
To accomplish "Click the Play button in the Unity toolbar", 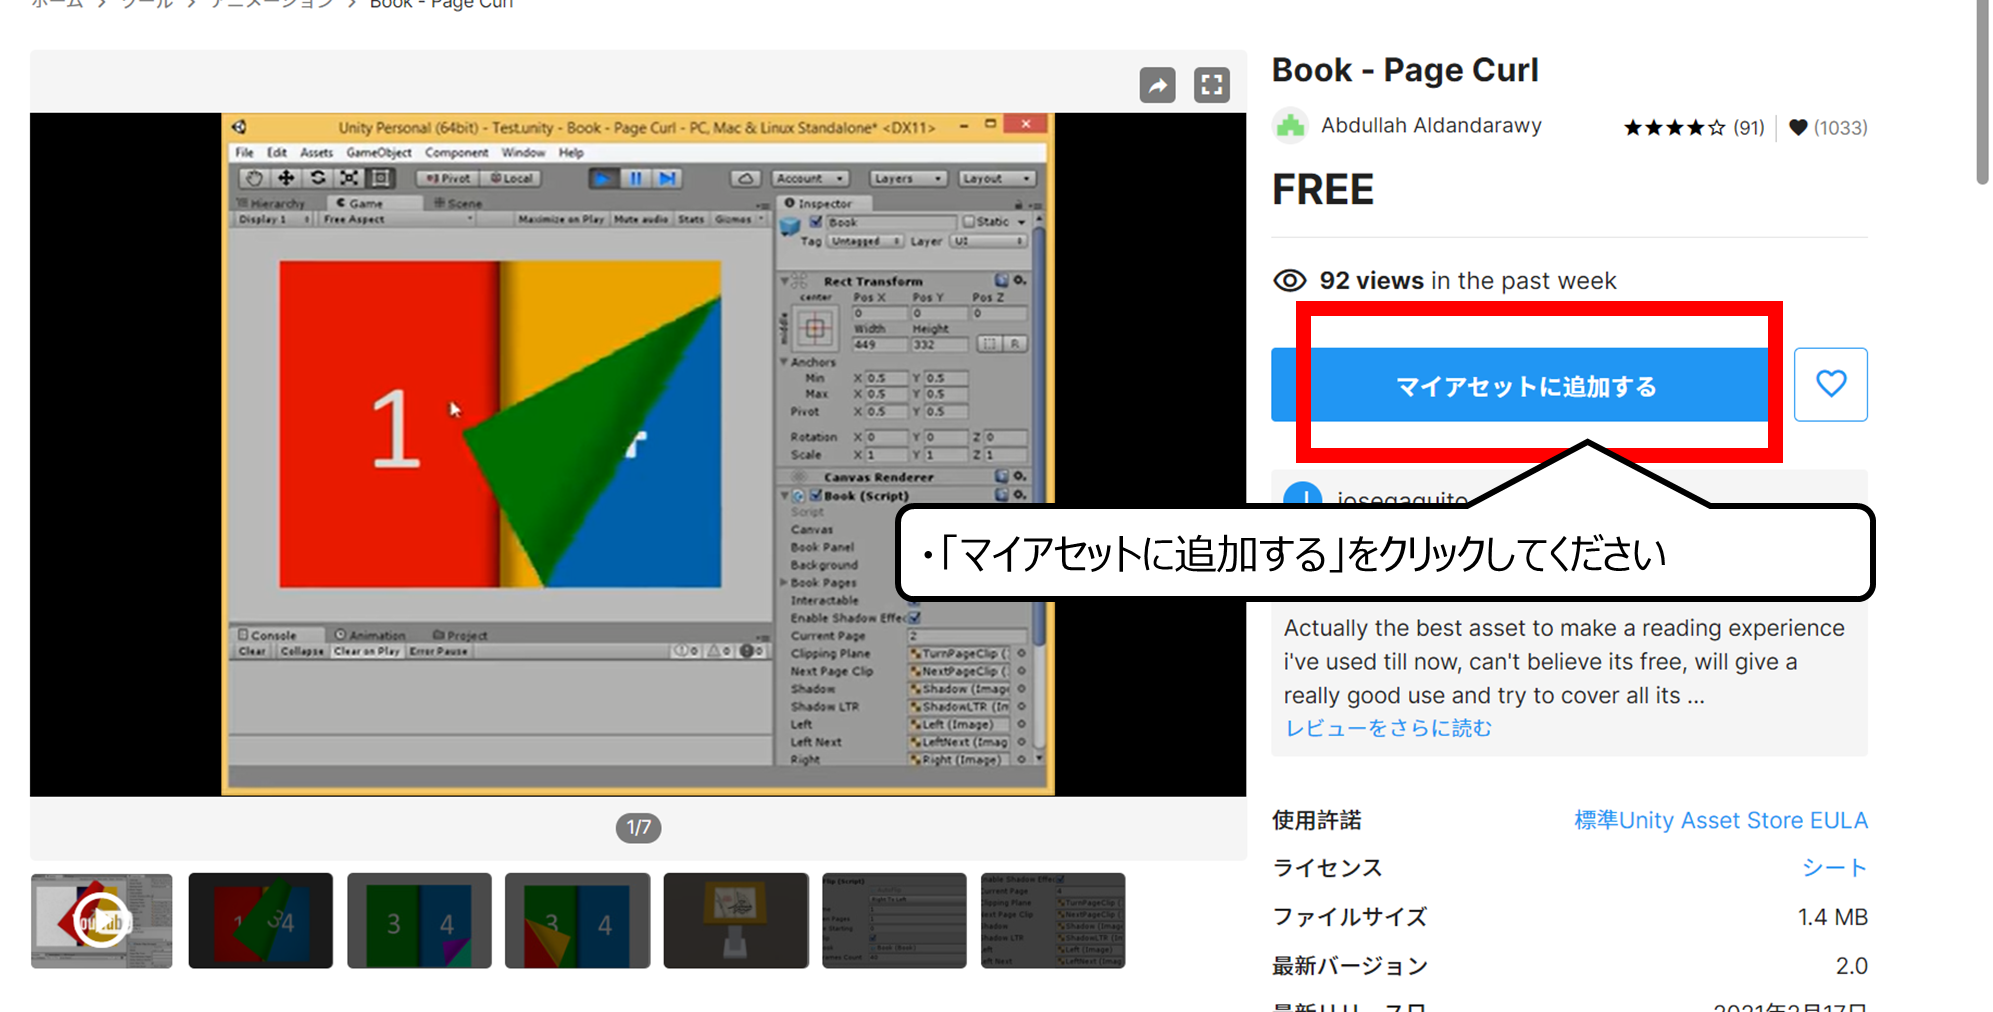I will 602,178.
